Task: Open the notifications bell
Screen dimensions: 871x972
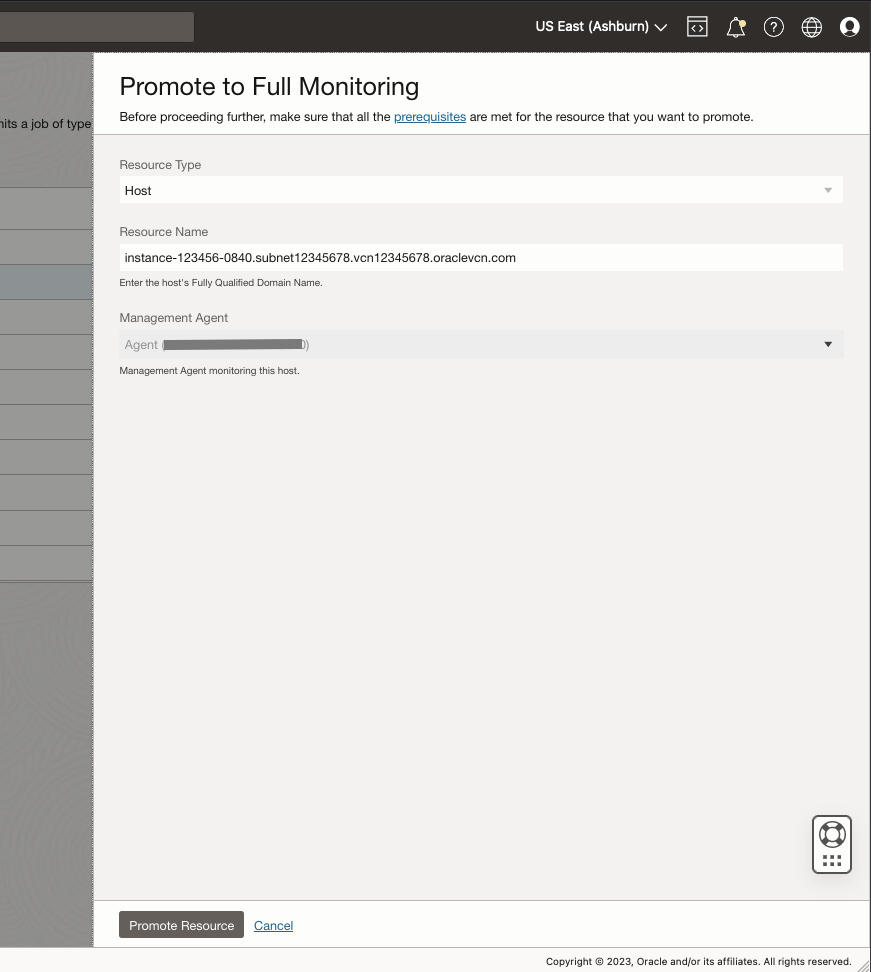Action: (x=736, y=27)
